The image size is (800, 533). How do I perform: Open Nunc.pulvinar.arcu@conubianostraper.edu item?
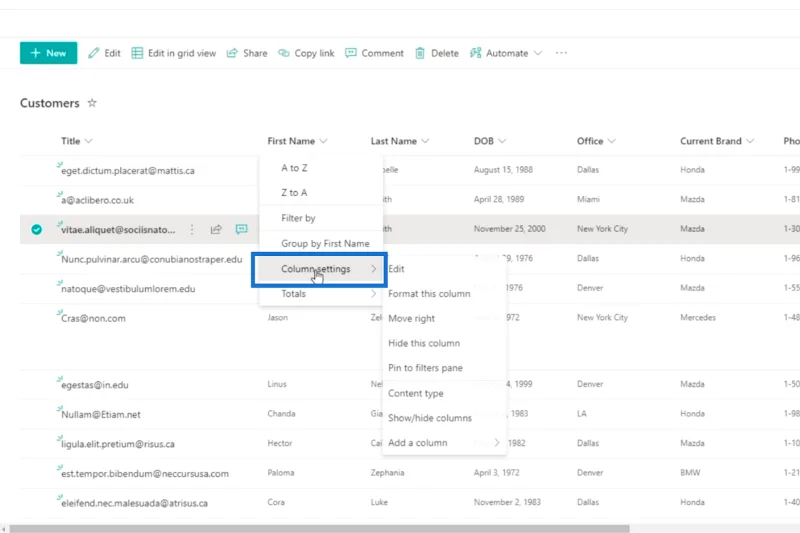point(152,259)
